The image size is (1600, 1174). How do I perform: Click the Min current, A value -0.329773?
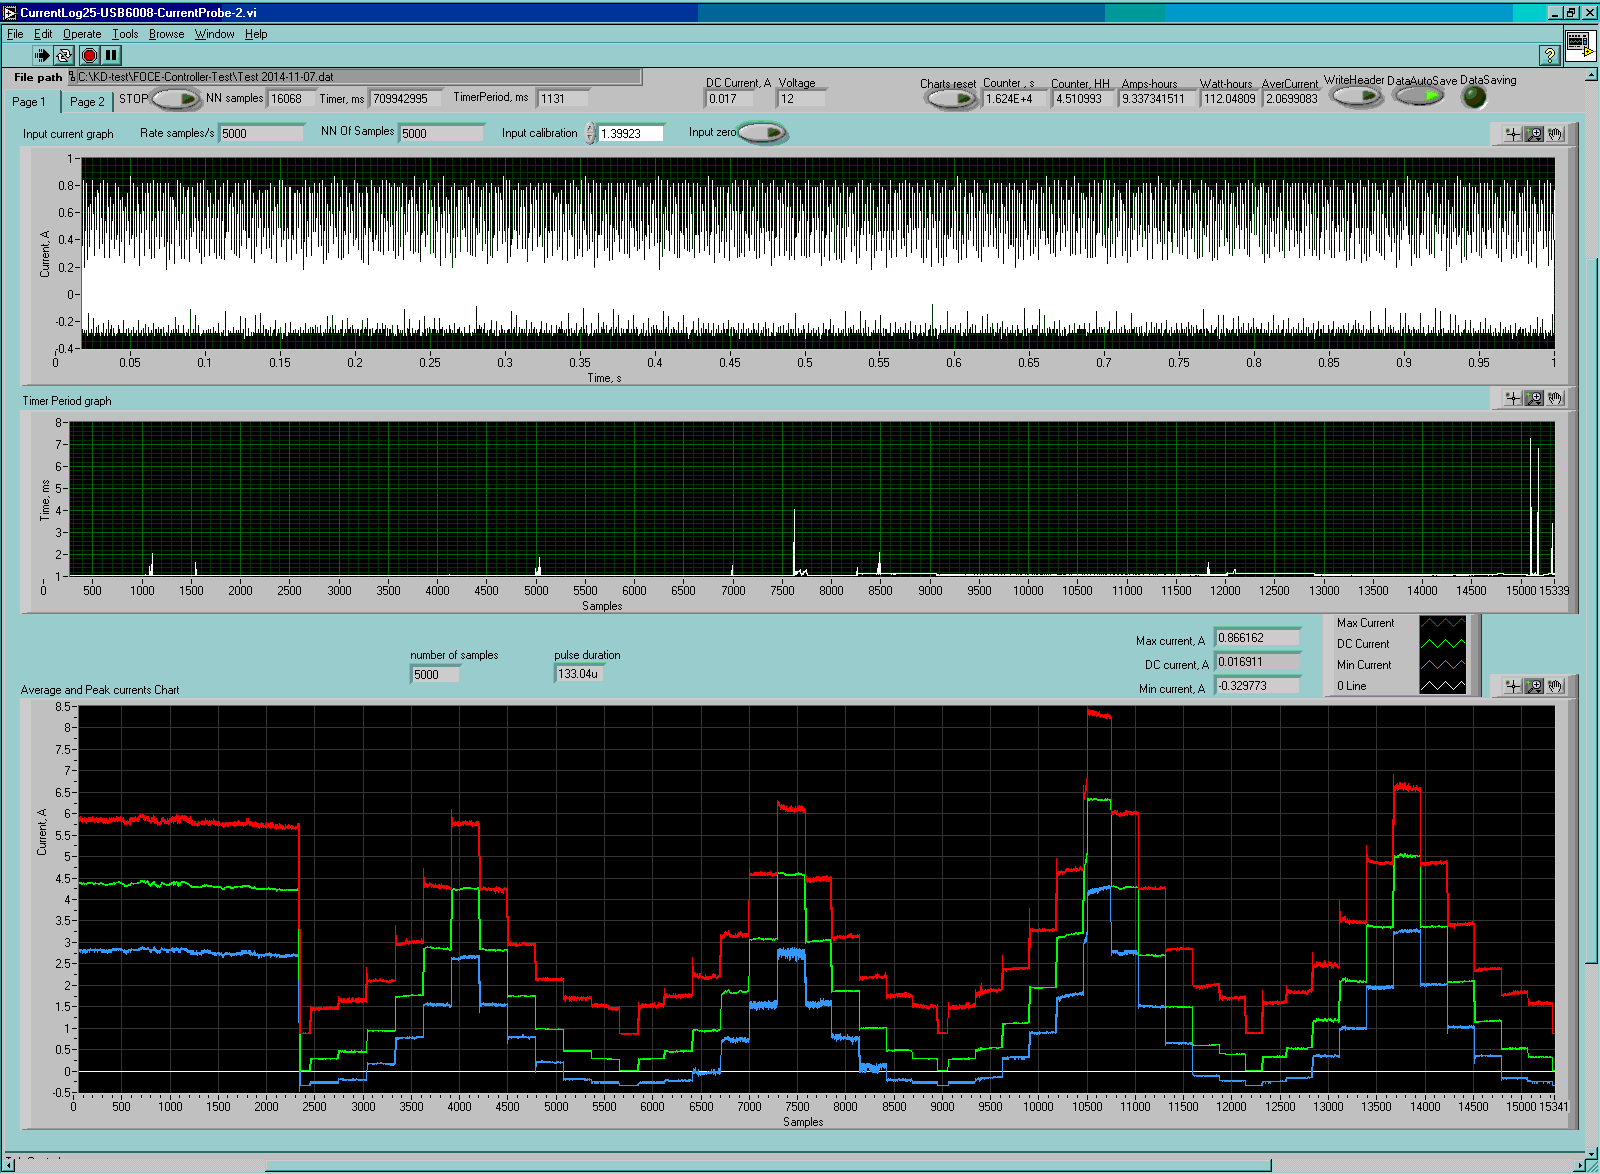1257,686
